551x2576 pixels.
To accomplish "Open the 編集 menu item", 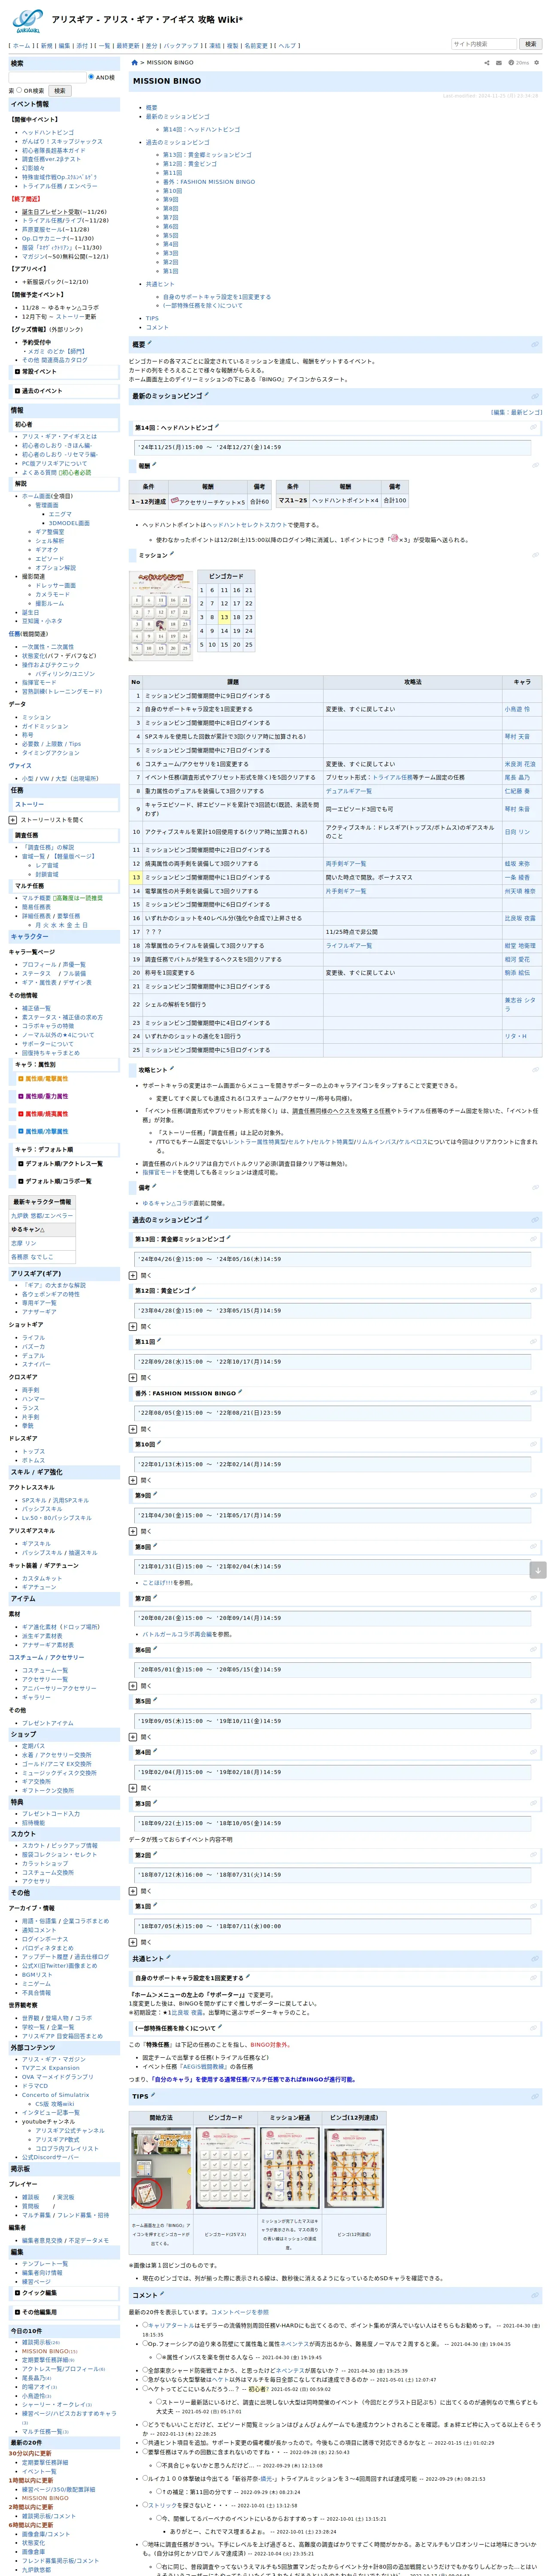I will click(64, 45).
